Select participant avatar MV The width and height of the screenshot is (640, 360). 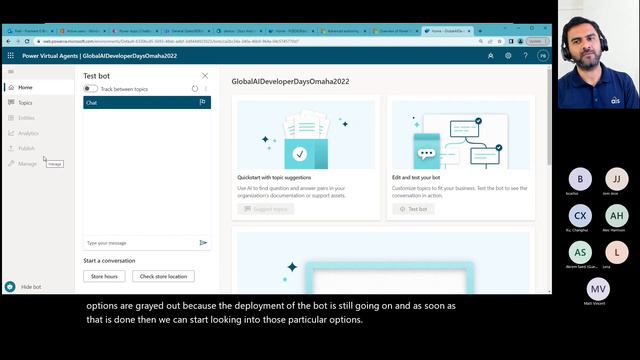coord(598,289)
